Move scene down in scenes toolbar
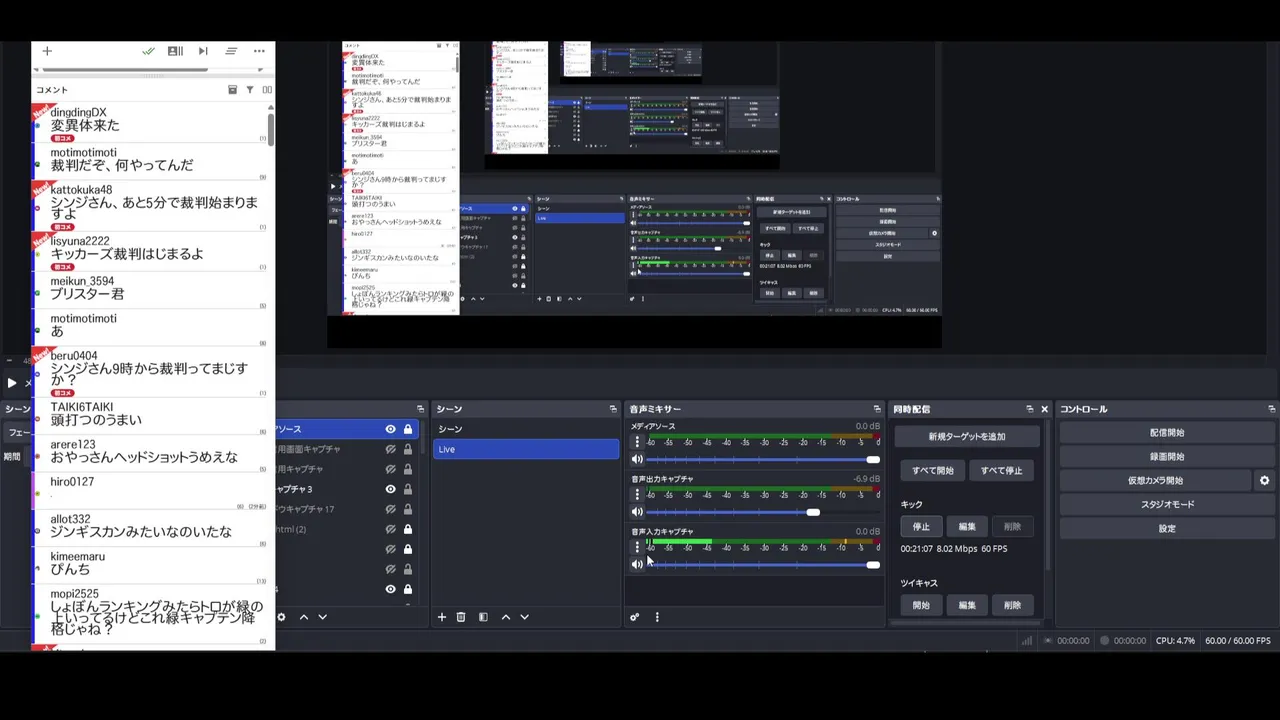This screenshot has height=720, width=1280. [x=524, y=617]
